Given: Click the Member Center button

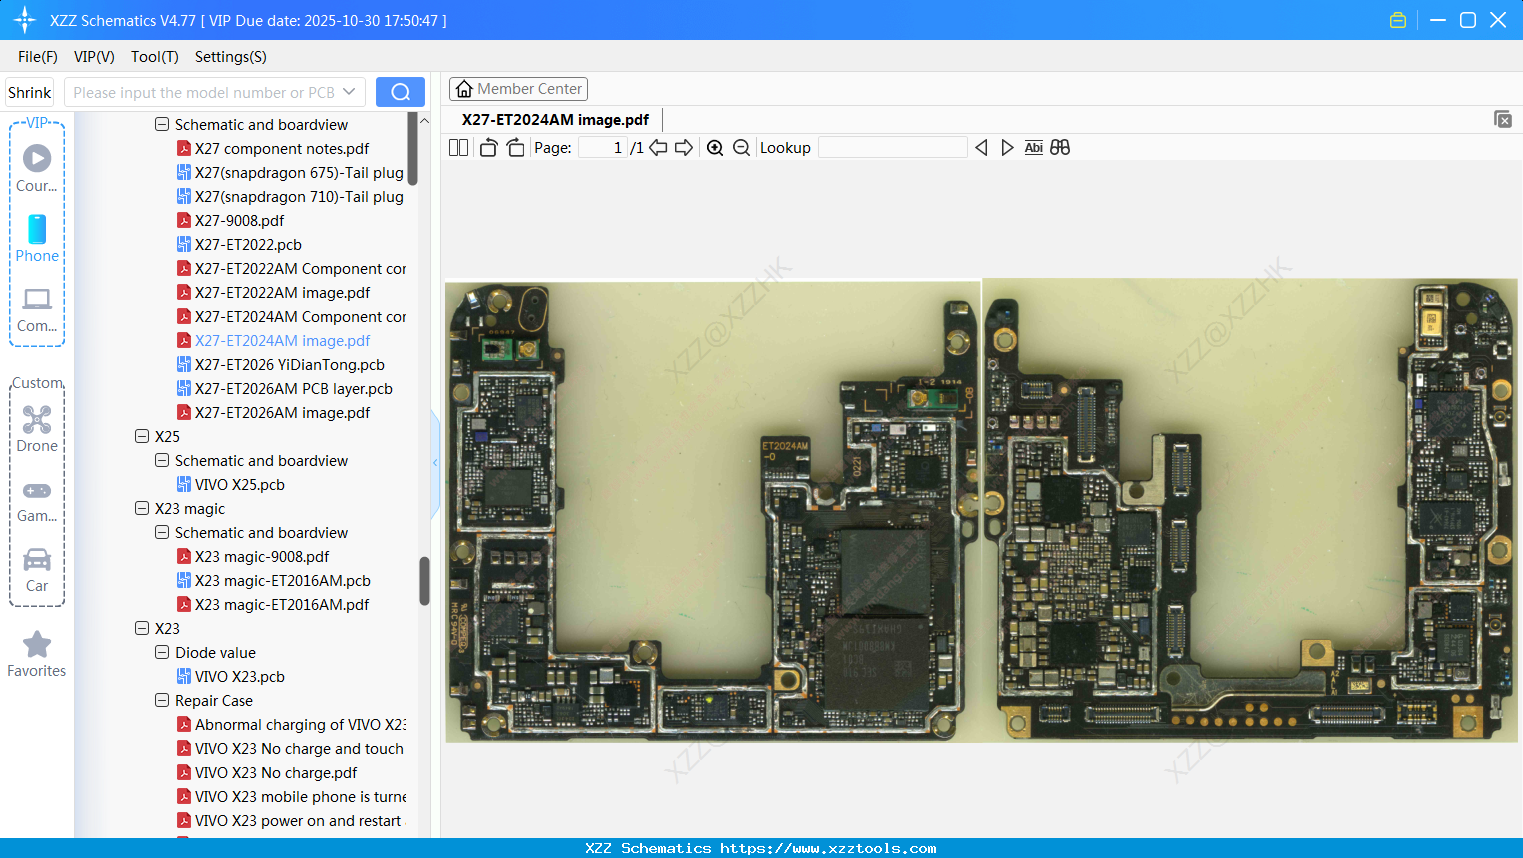Looking at the screenshot, I should click(x=518, y=89).
